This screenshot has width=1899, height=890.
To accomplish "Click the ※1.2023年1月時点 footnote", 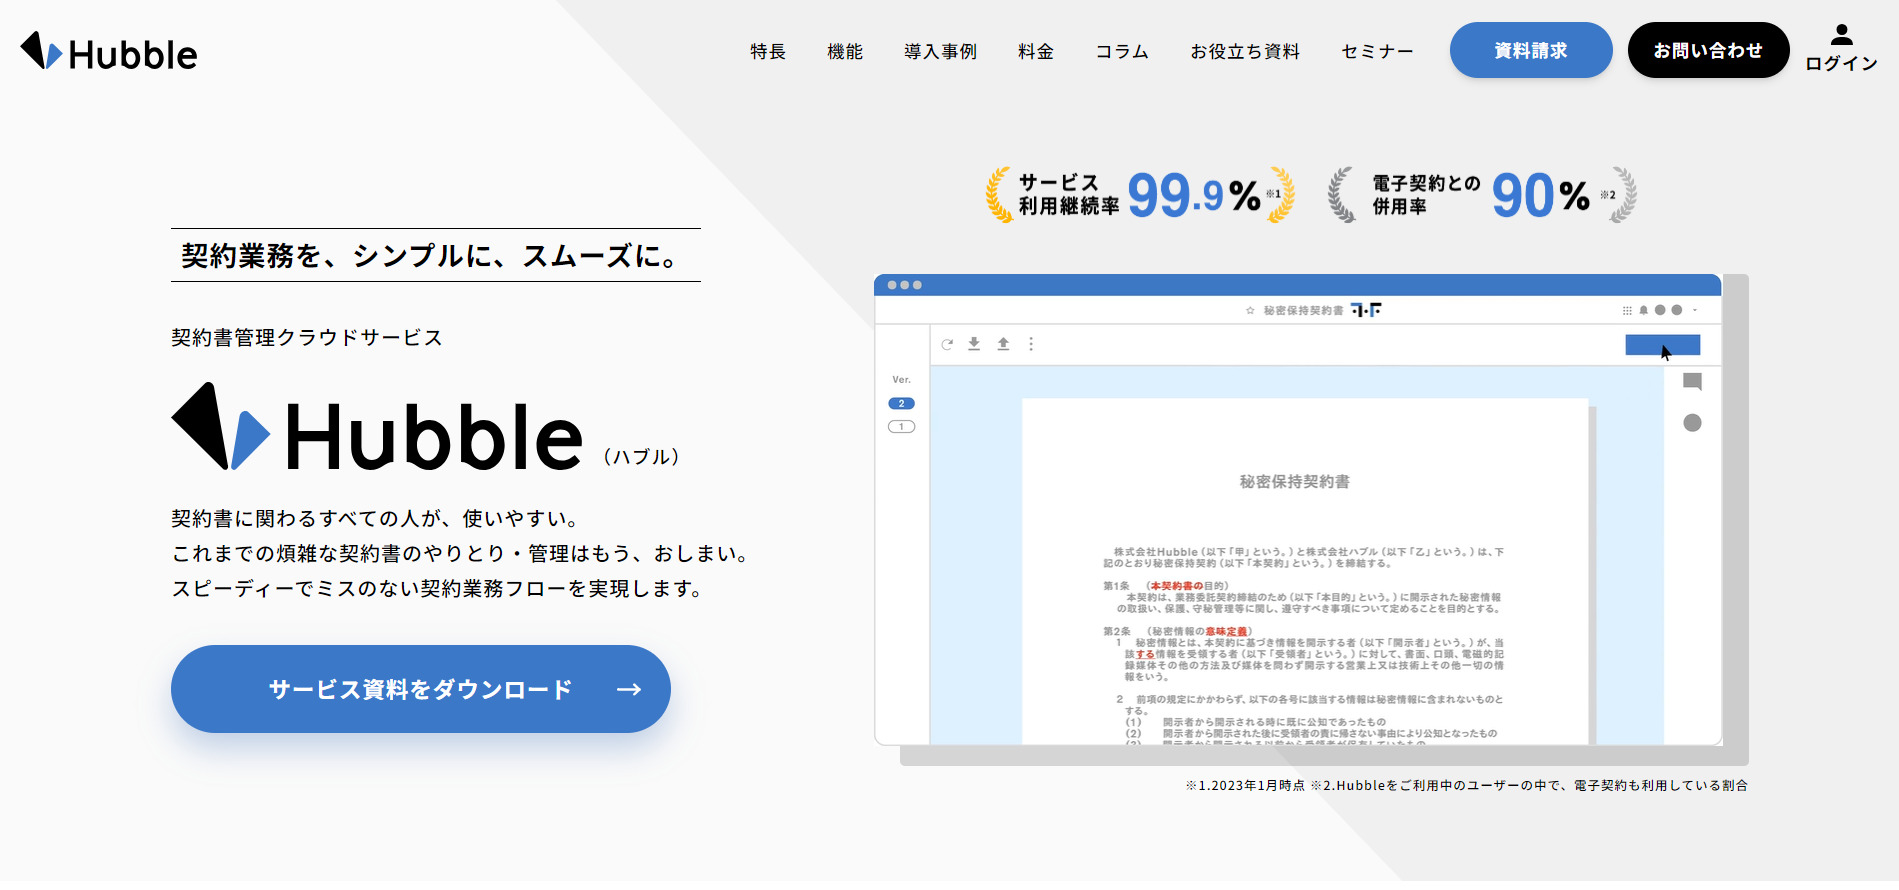I will (x=1245, y=786).
